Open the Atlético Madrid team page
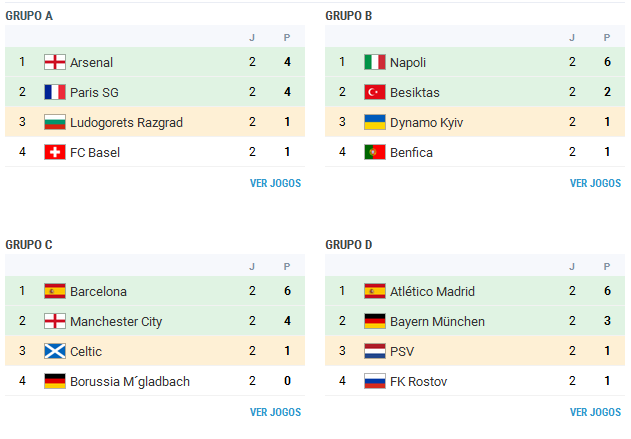 pos(432,291)
